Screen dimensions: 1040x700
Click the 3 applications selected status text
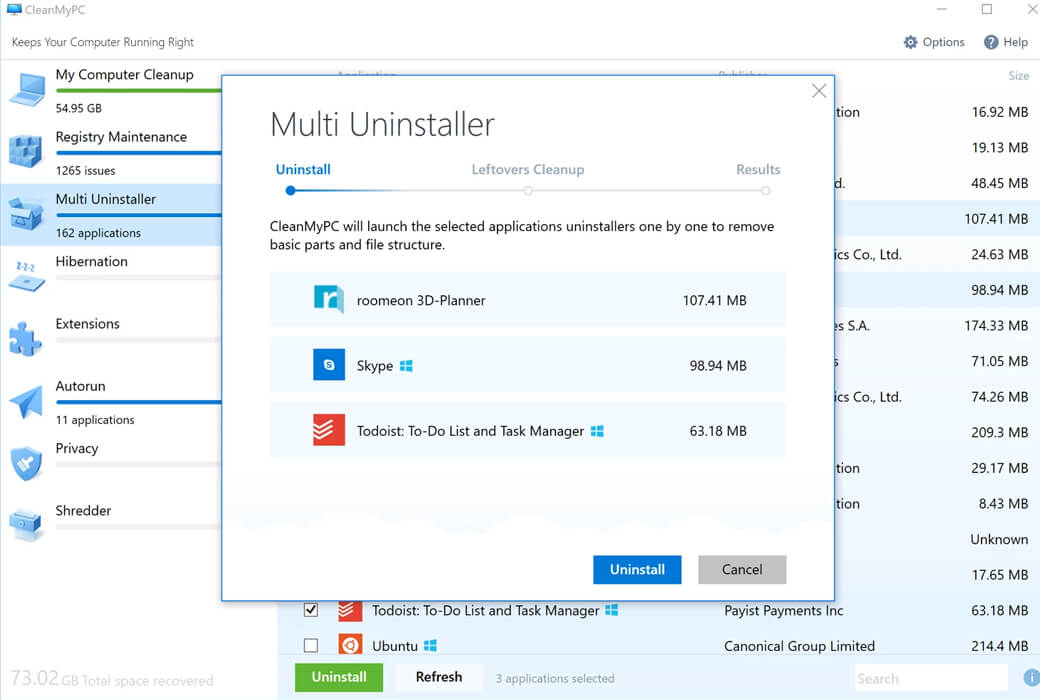[x=555, y=678]
